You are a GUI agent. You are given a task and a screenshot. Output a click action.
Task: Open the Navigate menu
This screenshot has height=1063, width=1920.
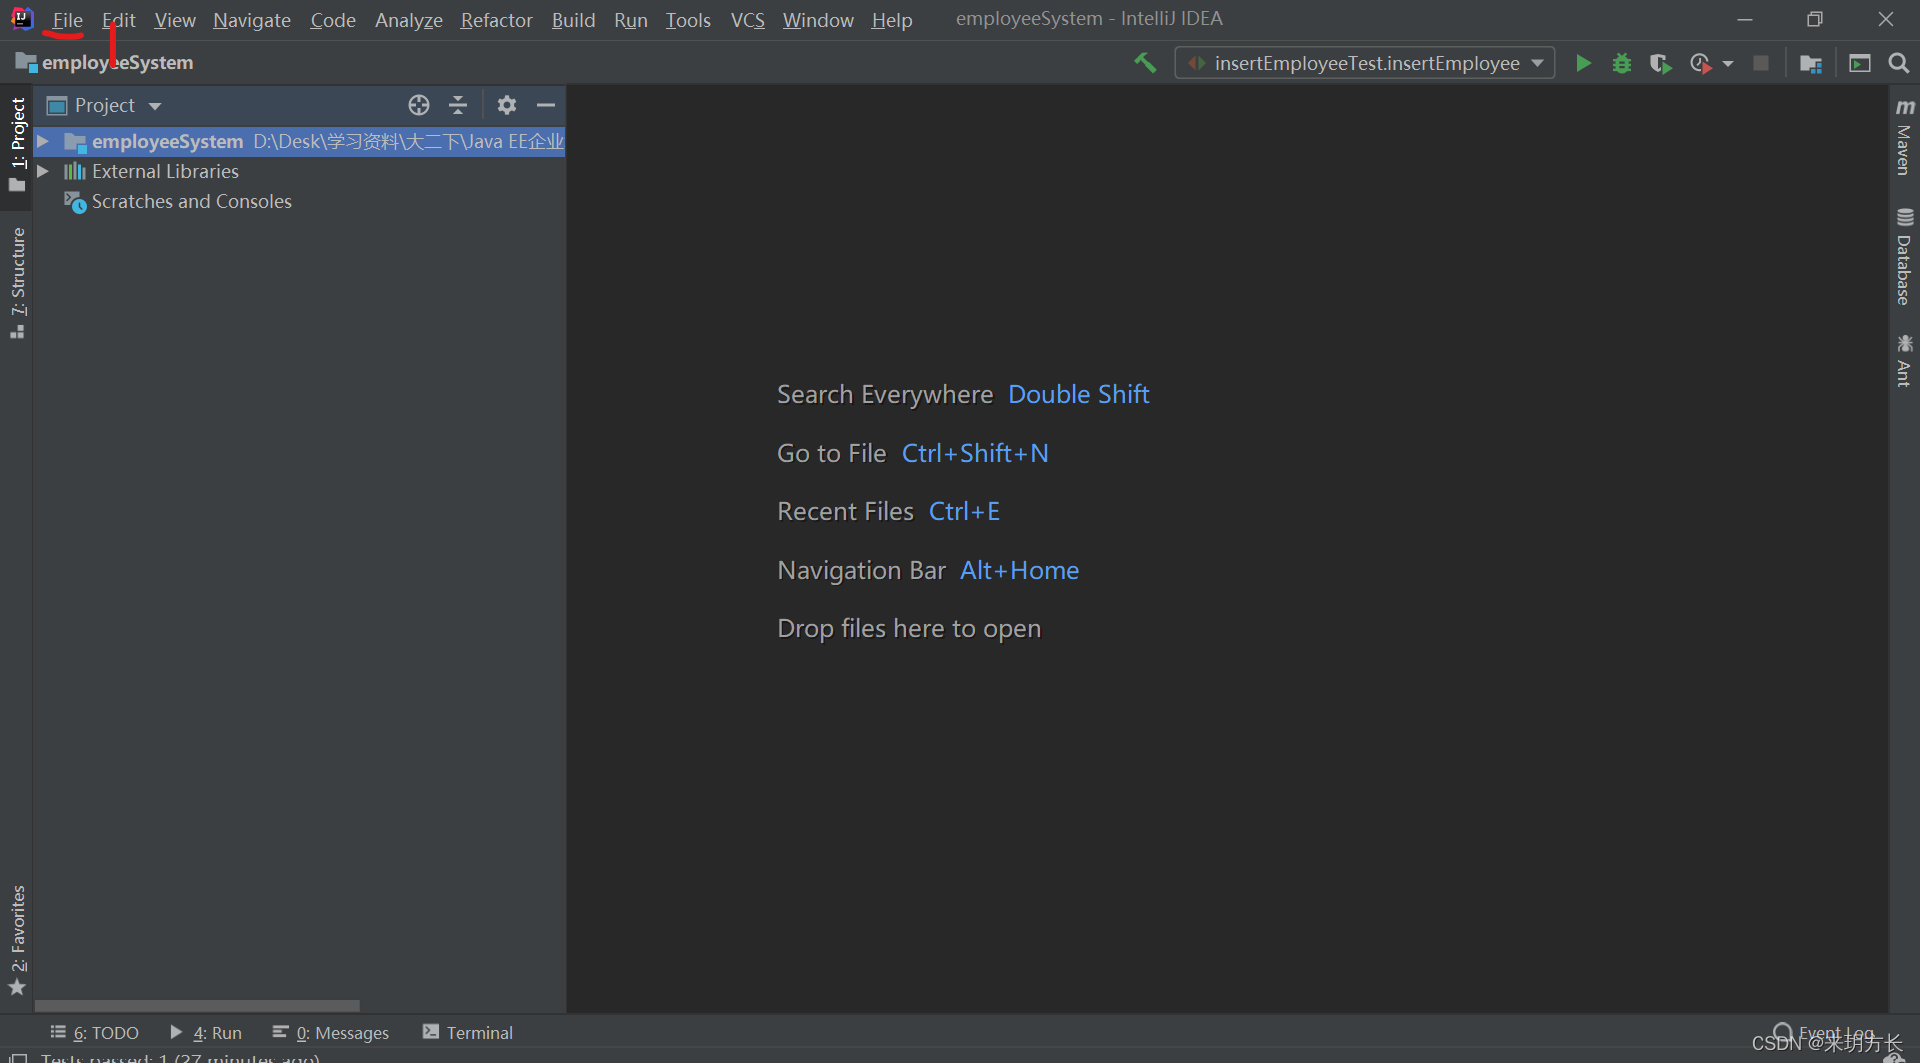click(x=252, y=20)
